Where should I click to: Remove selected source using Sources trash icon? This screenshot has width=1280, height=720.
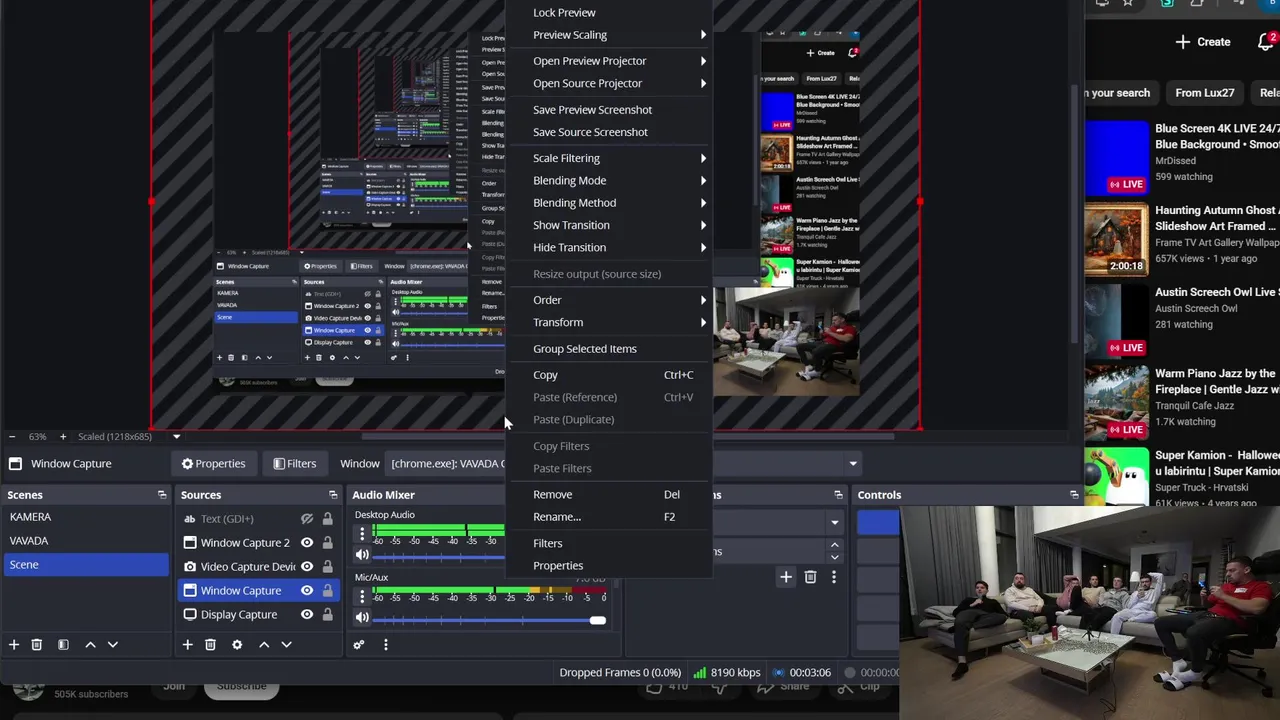[x=210, y=645]
